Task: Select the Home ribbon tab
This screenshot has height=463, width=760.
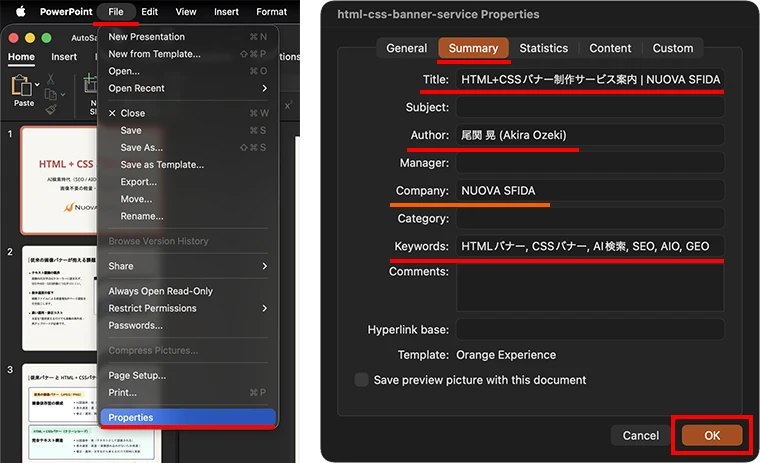Action: 21,57
